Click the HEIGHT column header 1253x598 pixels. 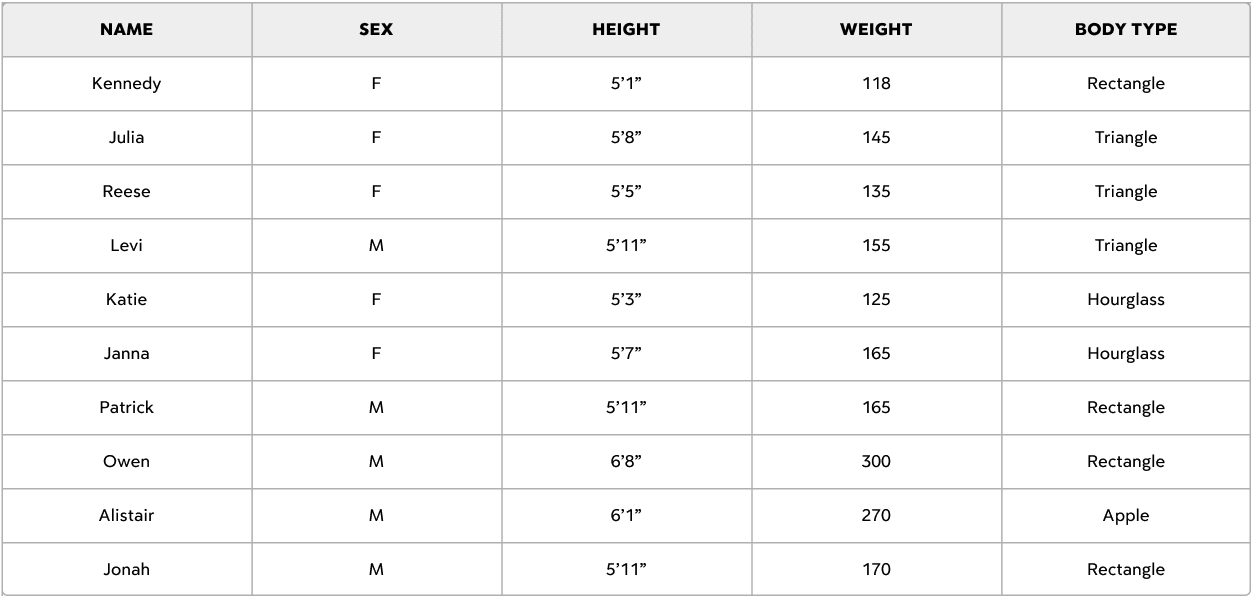[627, 30]
